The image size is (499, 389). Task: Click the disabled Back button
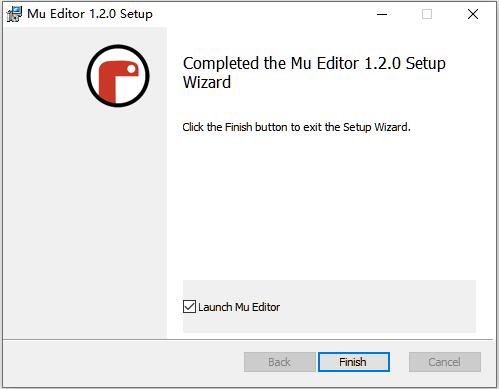(279, 362)
